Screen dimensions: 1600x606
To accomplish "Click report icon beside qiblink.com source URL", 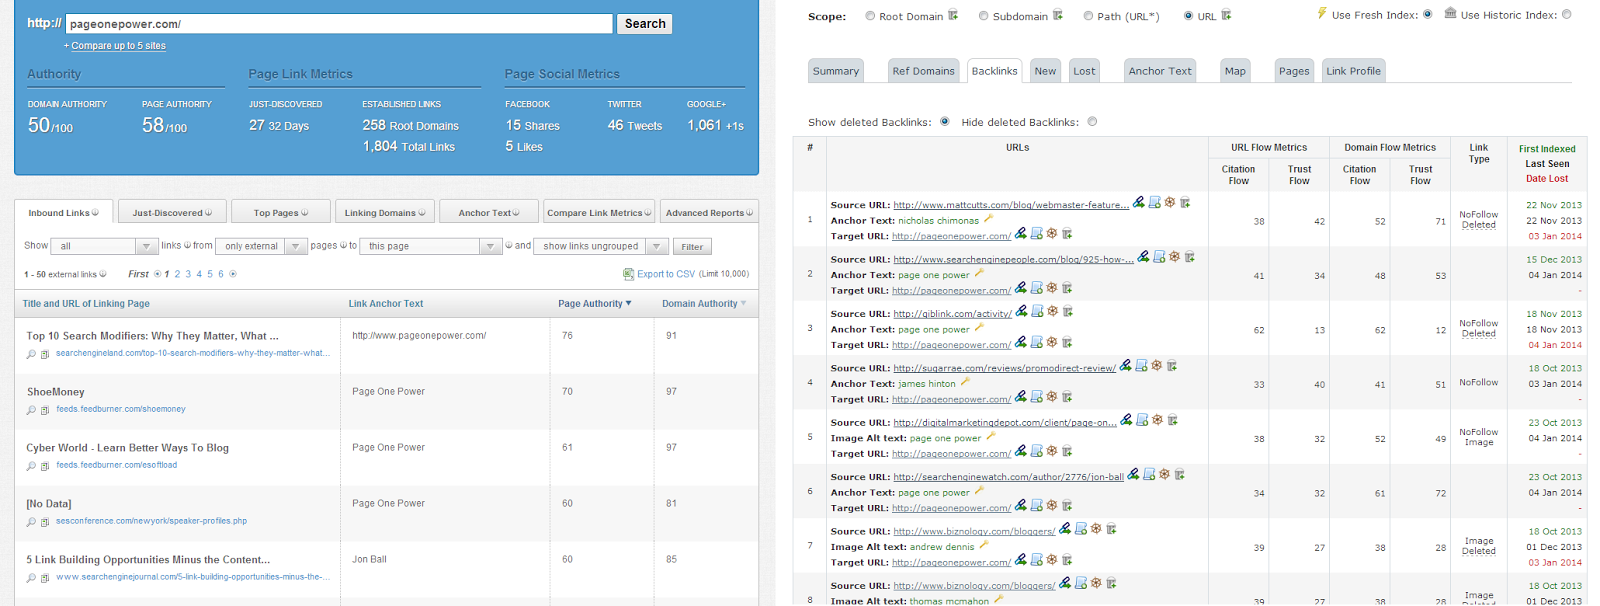I will pos(1038,312).
